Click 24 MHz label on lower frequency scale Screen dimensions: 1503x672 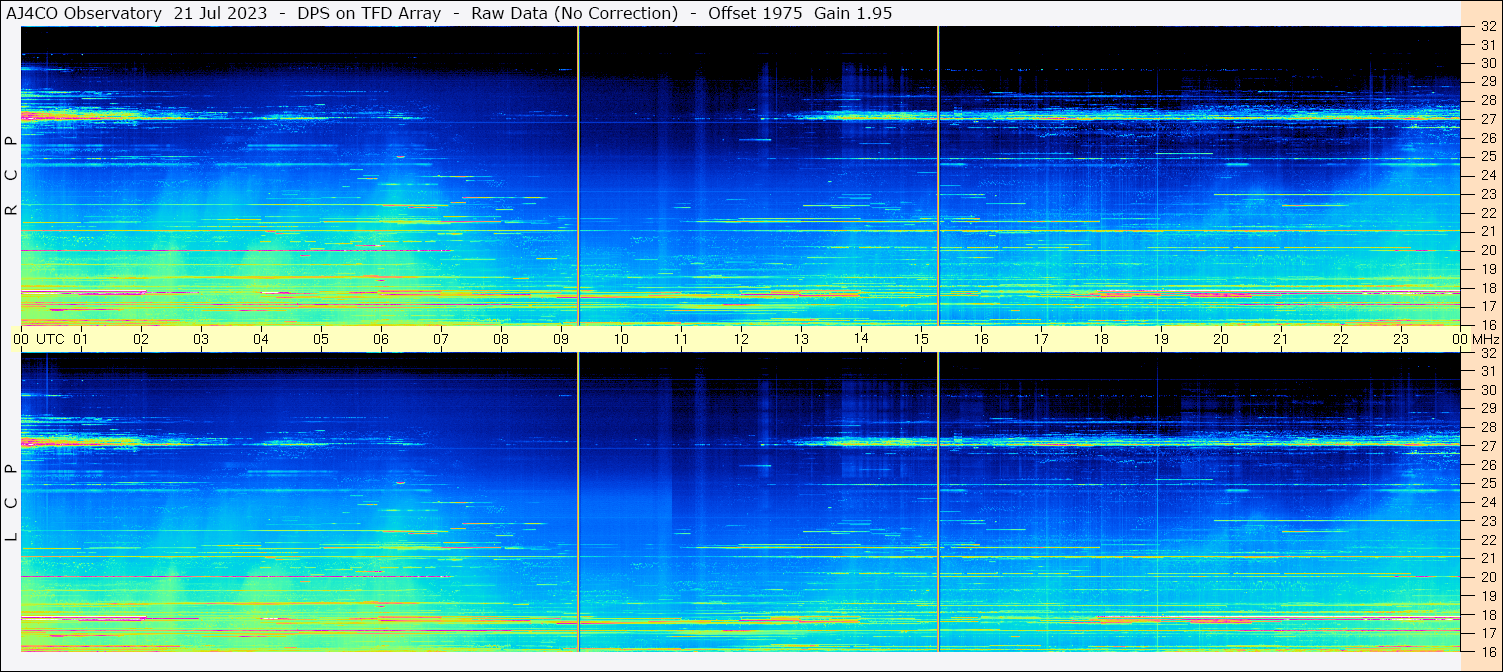(x=1486, y=502)
